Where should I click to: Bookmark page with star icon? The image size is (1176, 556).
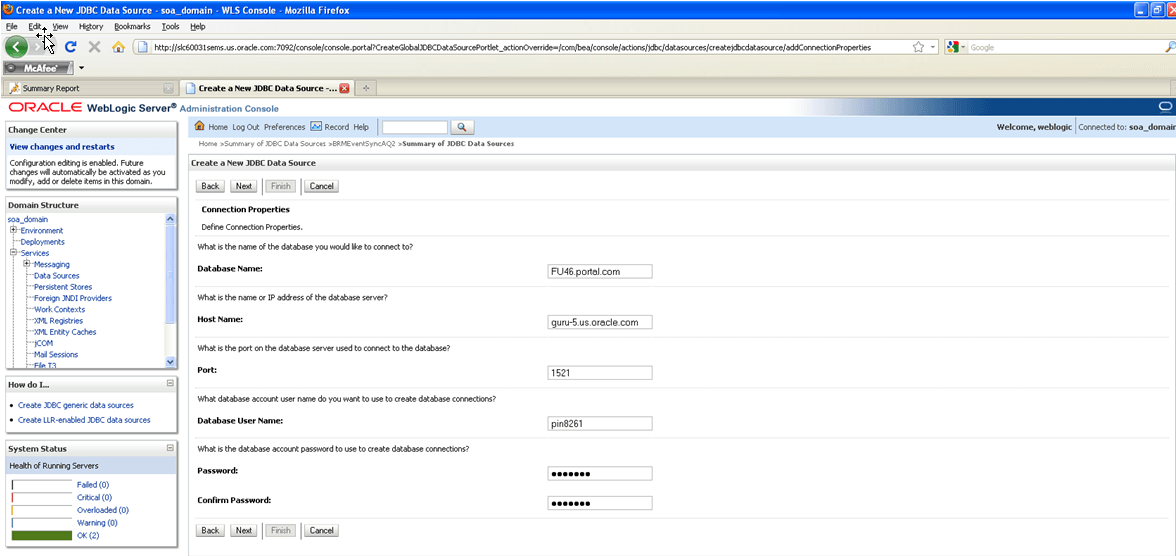[918, 47]
